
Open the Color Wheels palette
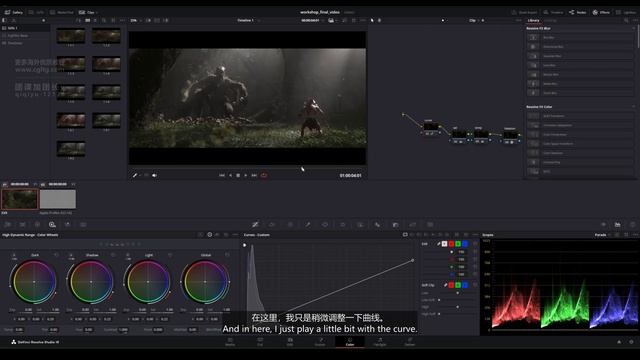(37, 224)
